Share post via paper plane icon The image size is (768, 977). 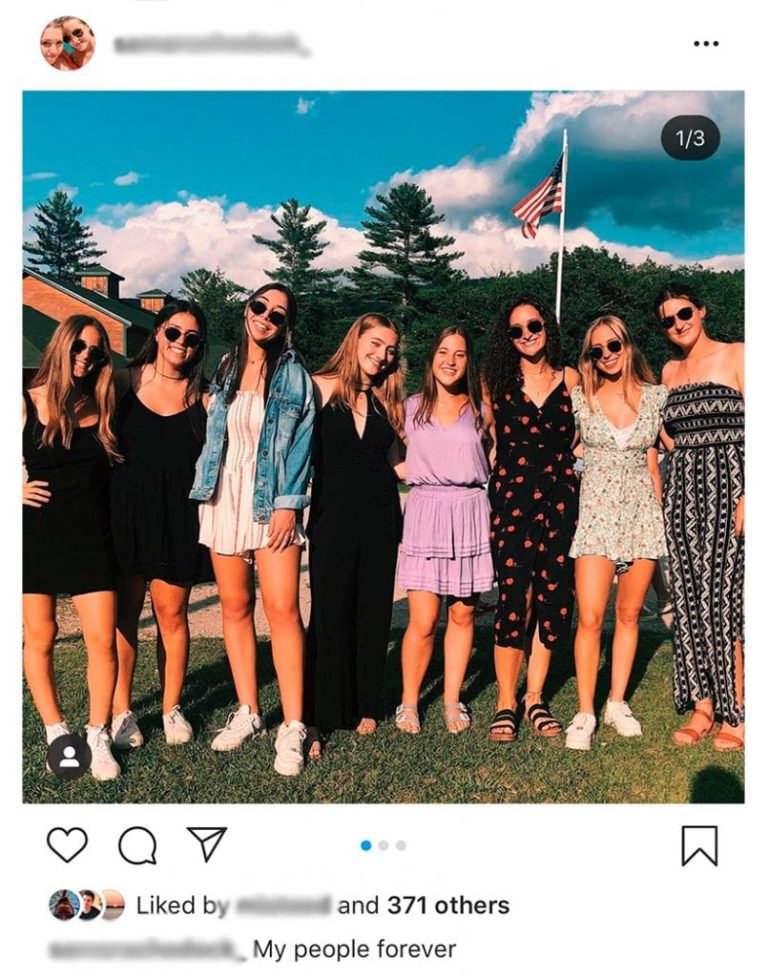[207, 844]
